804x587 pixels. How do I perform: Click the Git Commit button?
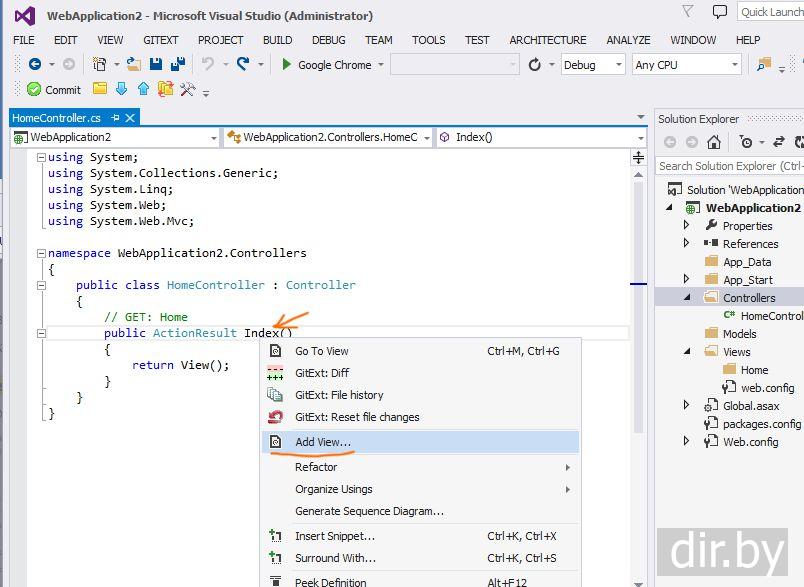[x=54, y=89]
